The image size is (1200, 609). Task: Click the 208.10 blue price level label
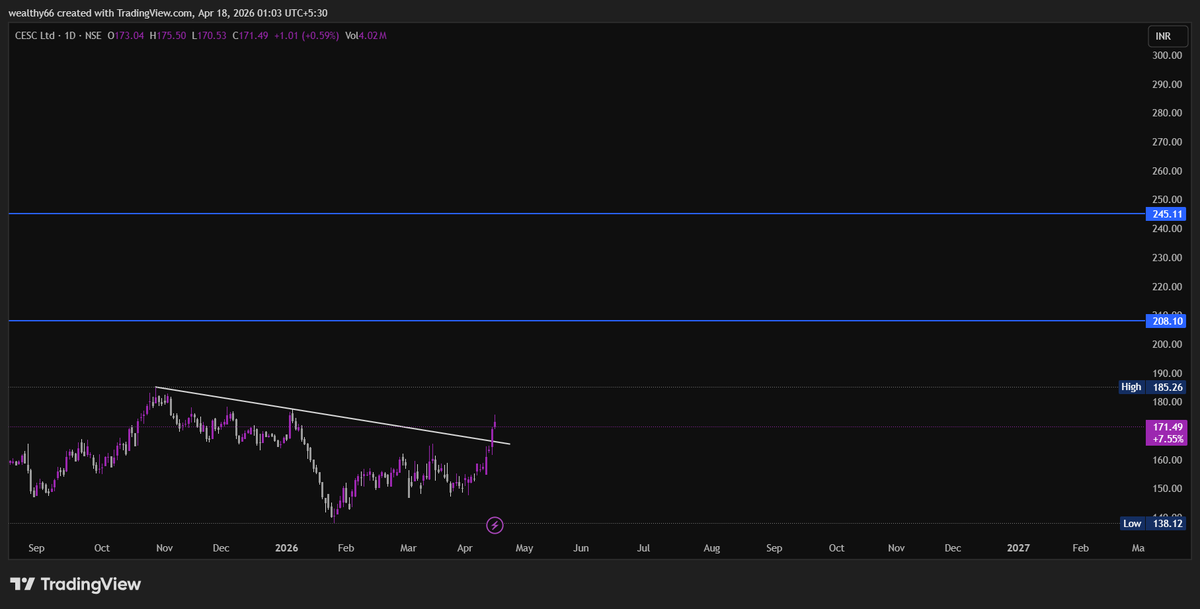pyautogui.click(x=1164, y=320)
